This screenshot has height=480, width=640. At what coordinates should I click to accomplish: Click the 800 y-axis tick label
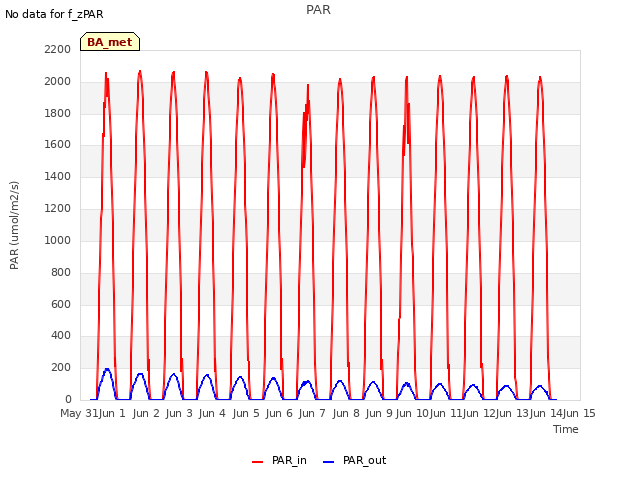point(61,272)
